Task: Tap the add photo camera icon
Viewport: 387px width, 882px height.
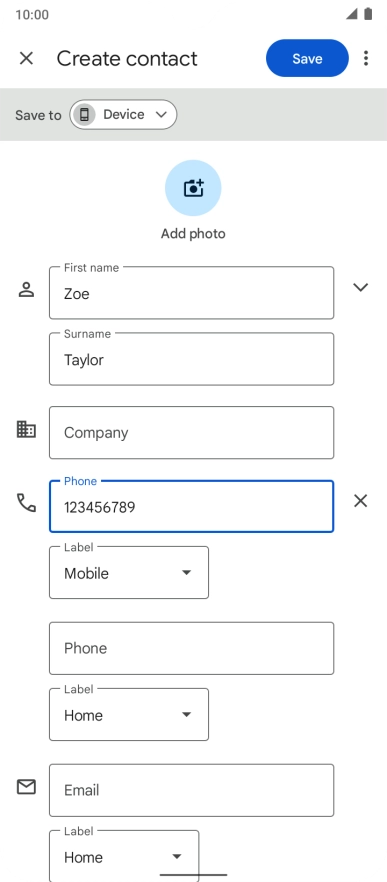Action: 193,188
